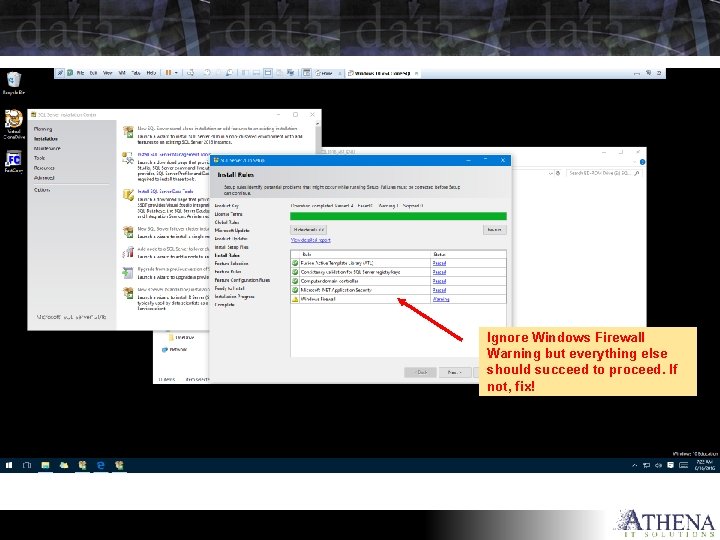Open the File menu in VMware toolbar
Image resolution: width=720 pixels, height=540 pixels.
80,73
